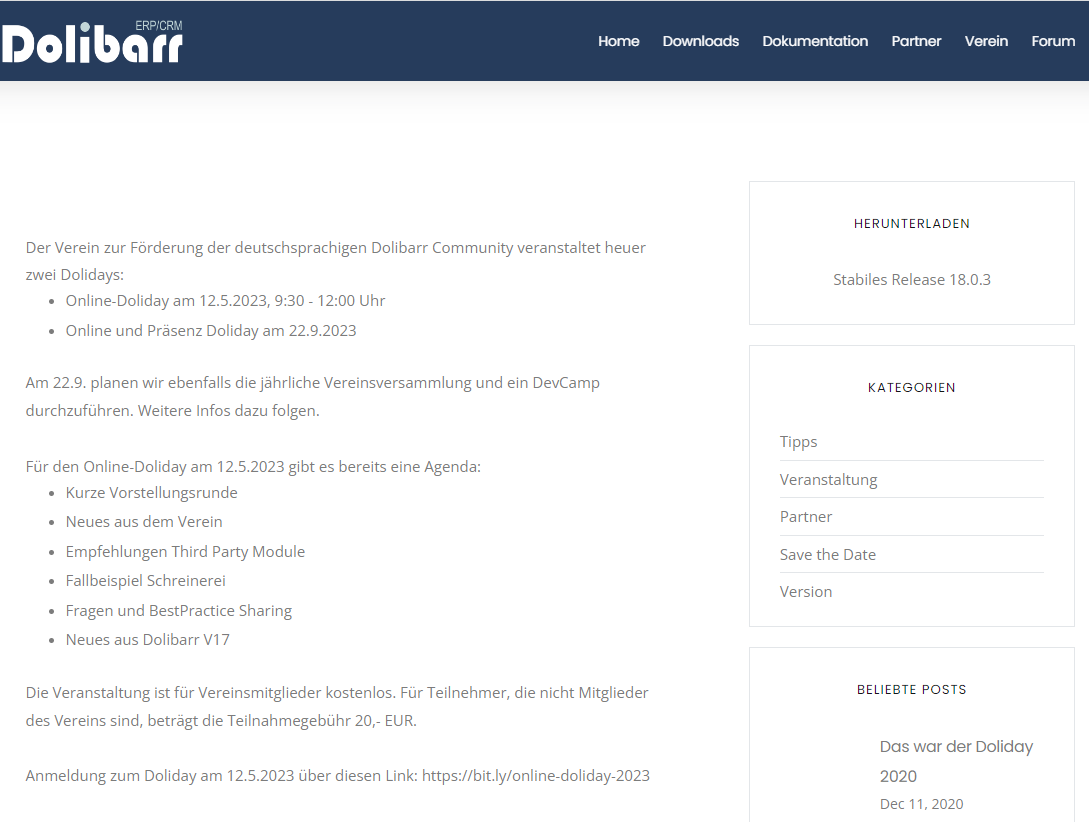Click the bit.ly/online-doliday-2023 registration link

[x=535, y=775]
